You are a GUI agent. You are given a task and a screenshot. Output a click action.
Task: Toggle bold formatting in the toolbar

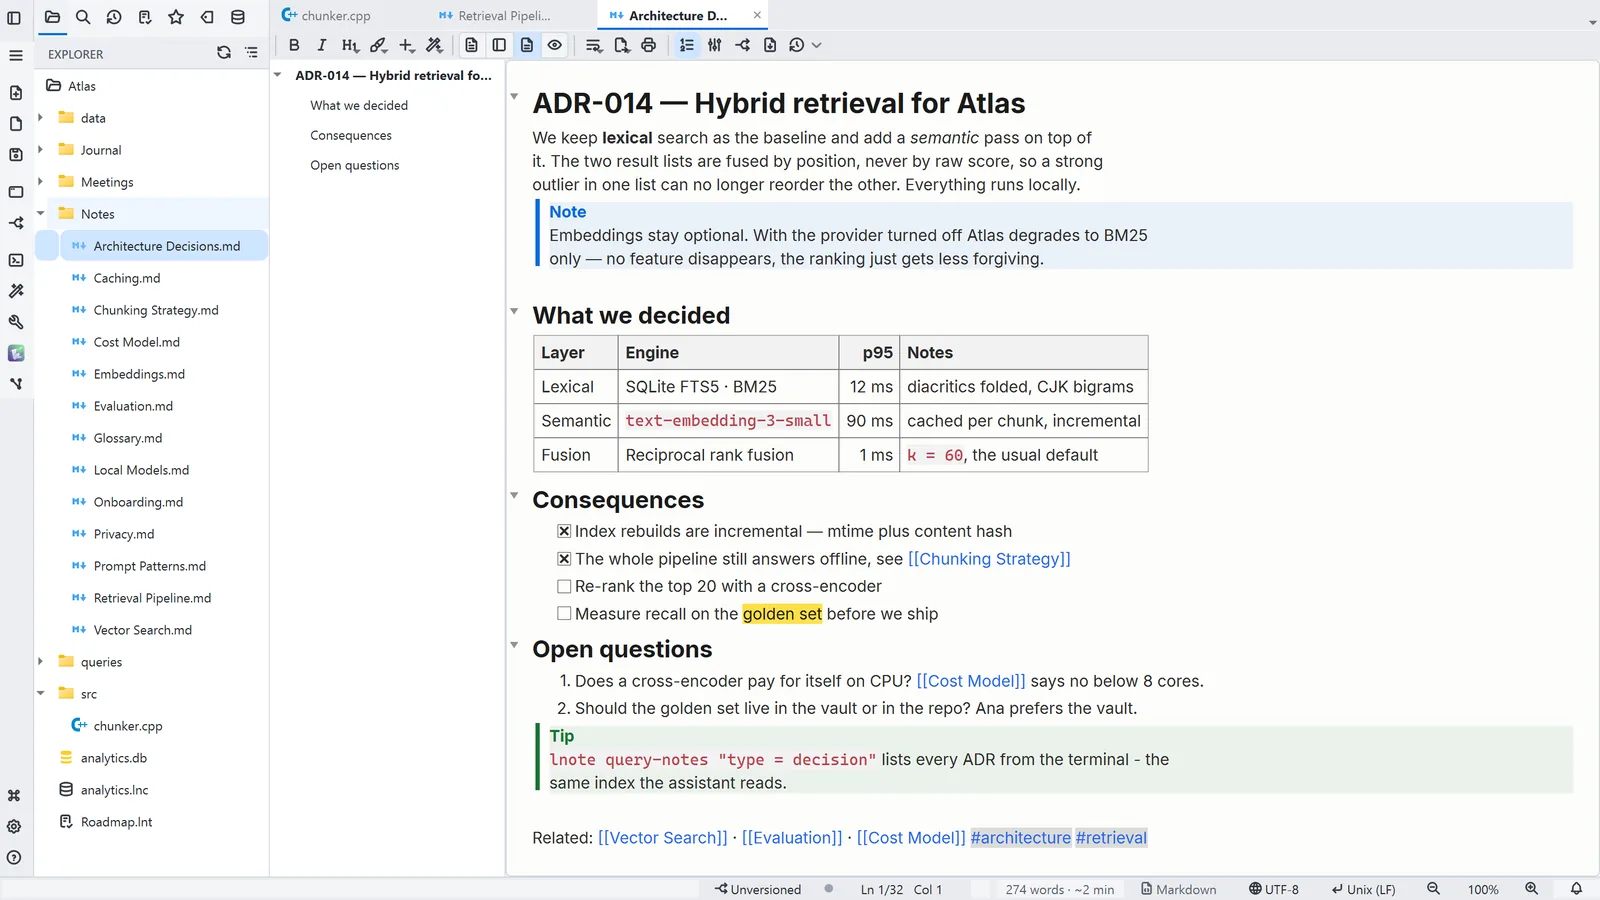point(294,45)
